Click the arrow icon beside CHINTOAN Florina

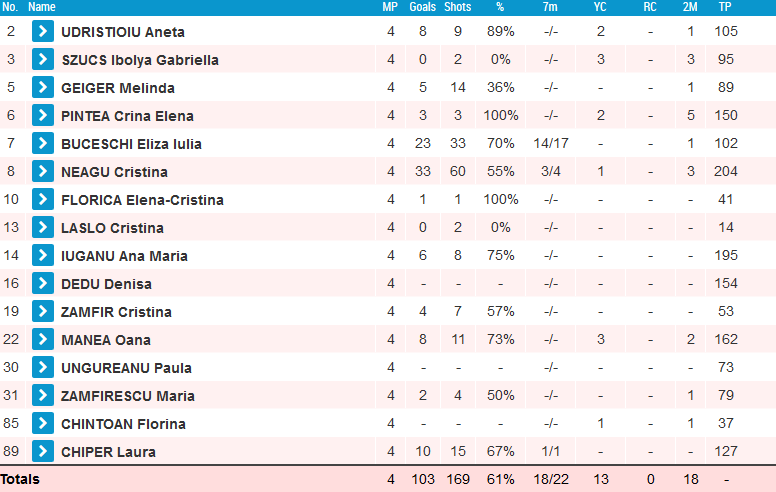point(43,423)
